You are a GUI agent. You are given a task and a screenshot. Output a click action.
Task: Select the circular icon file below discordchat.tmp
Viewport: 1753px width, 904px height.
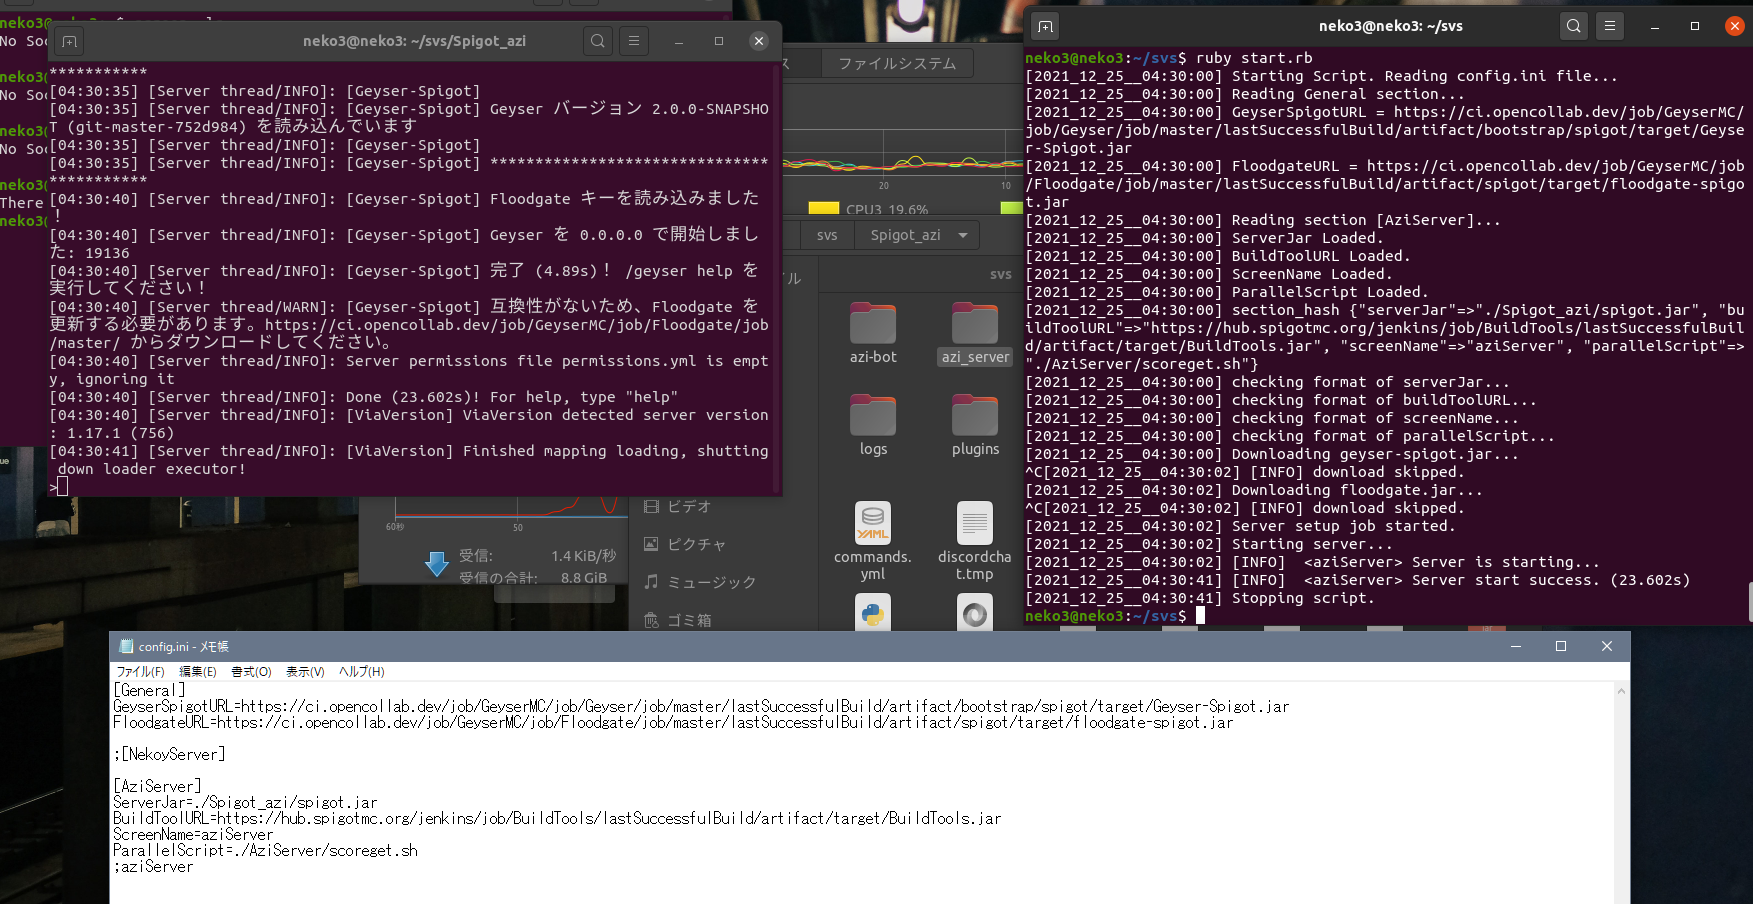(x=975, y=611)
